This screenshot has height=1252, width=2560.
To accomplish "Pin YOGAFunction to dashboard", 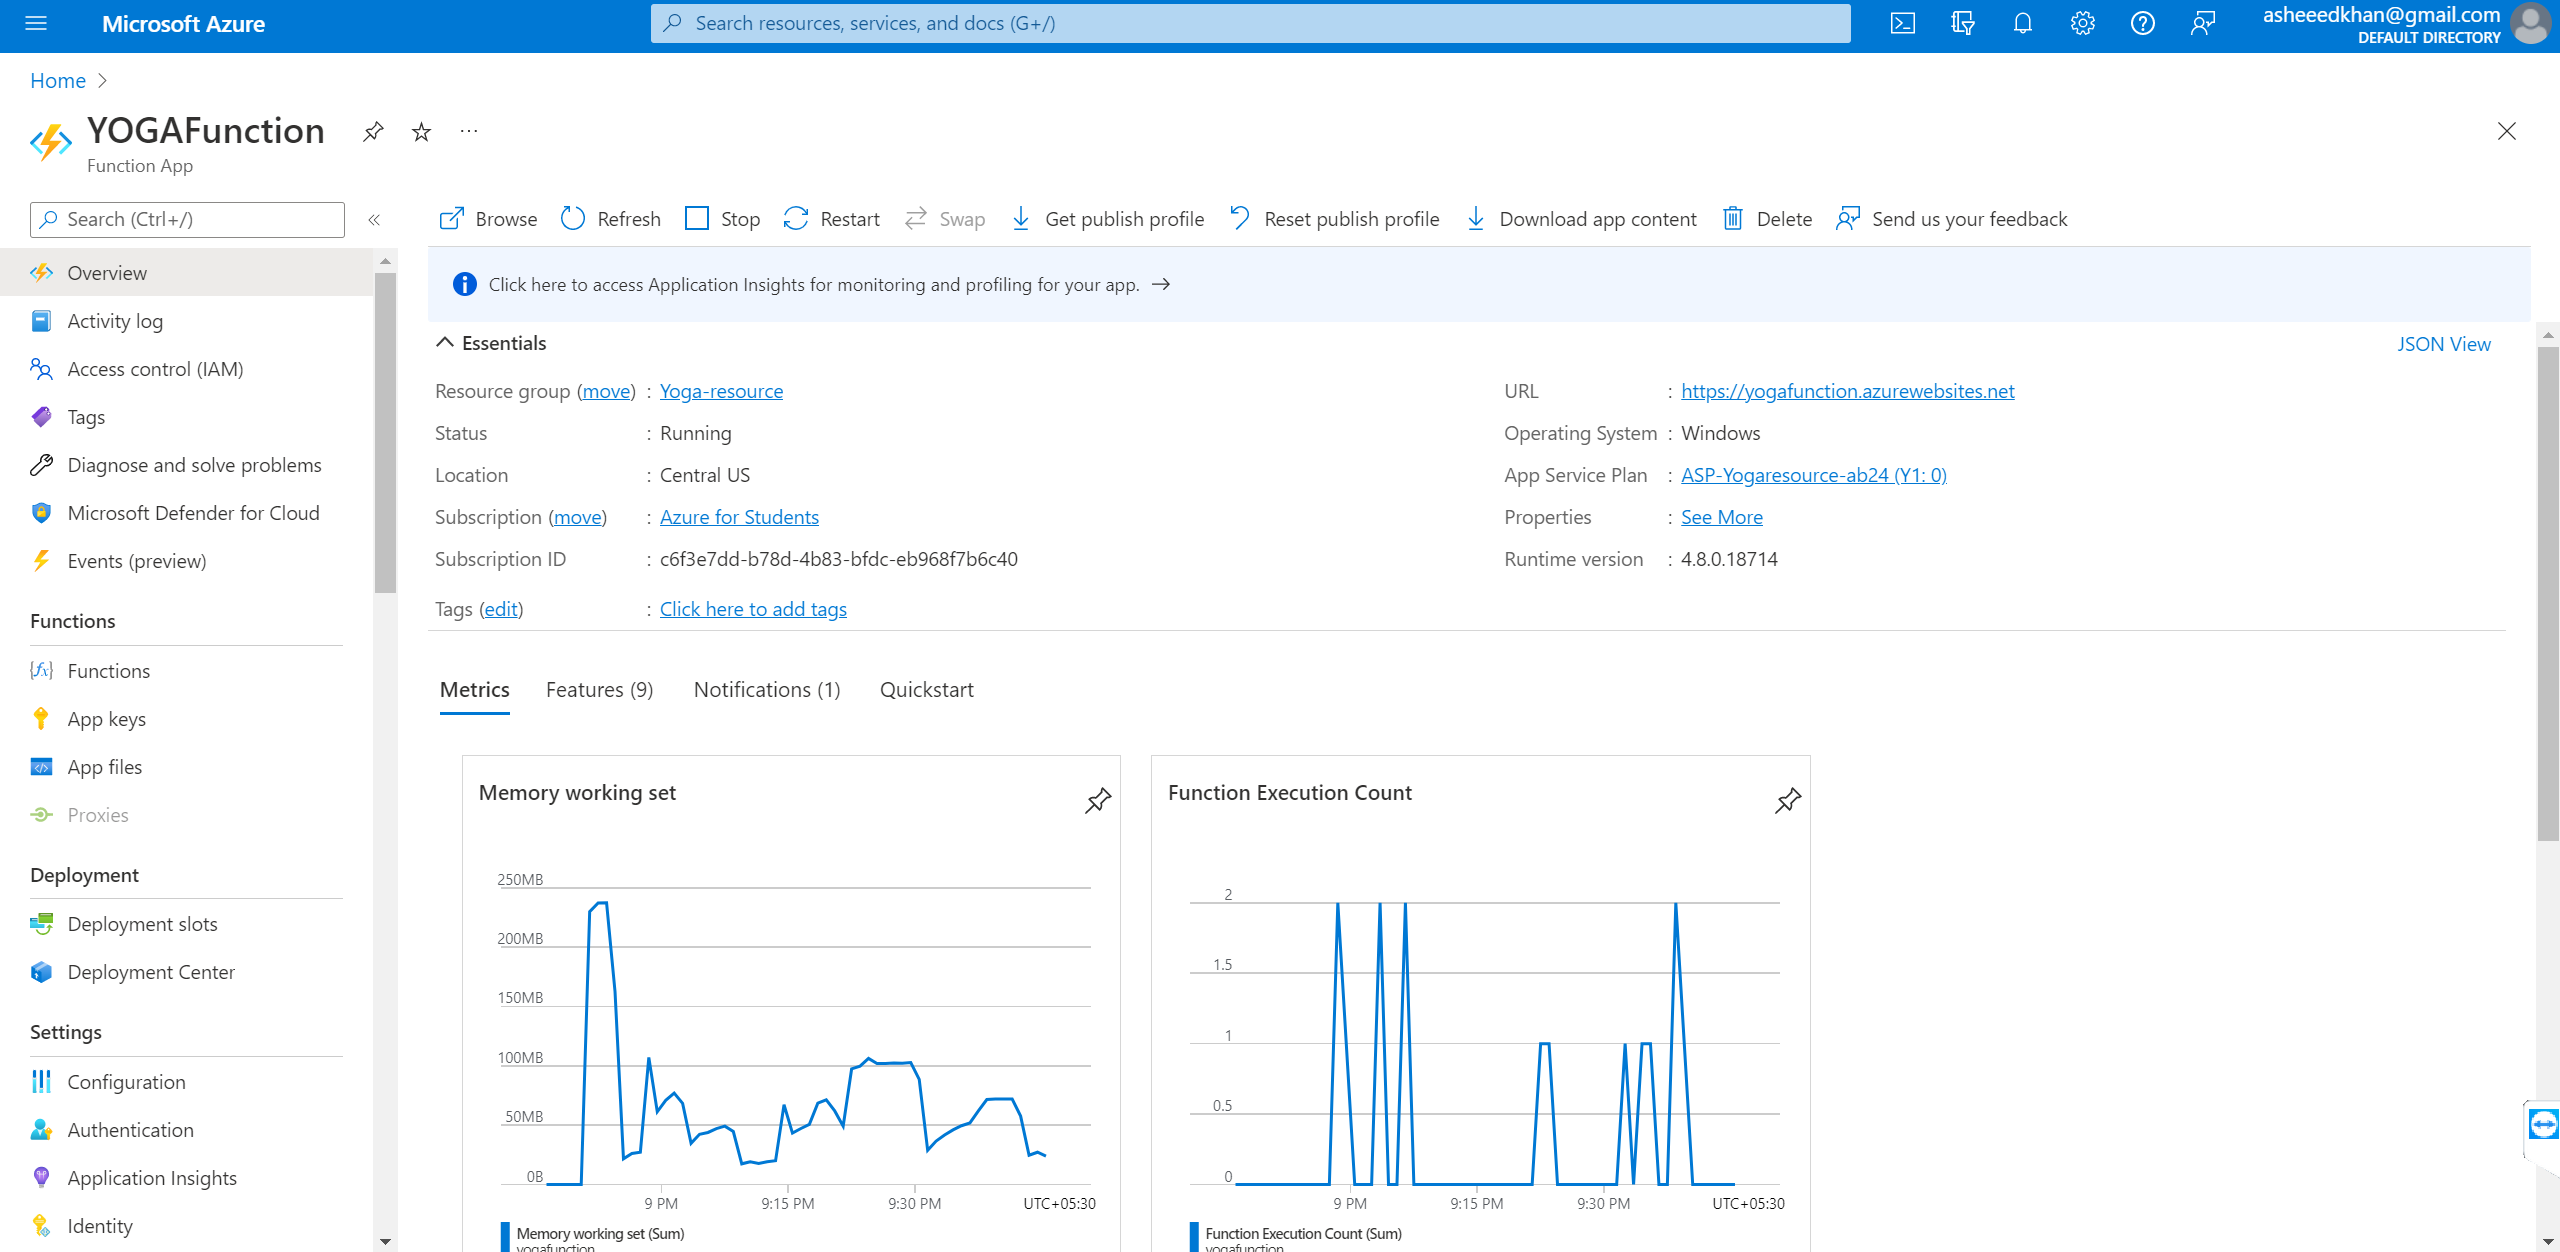I will click(373, 131).
